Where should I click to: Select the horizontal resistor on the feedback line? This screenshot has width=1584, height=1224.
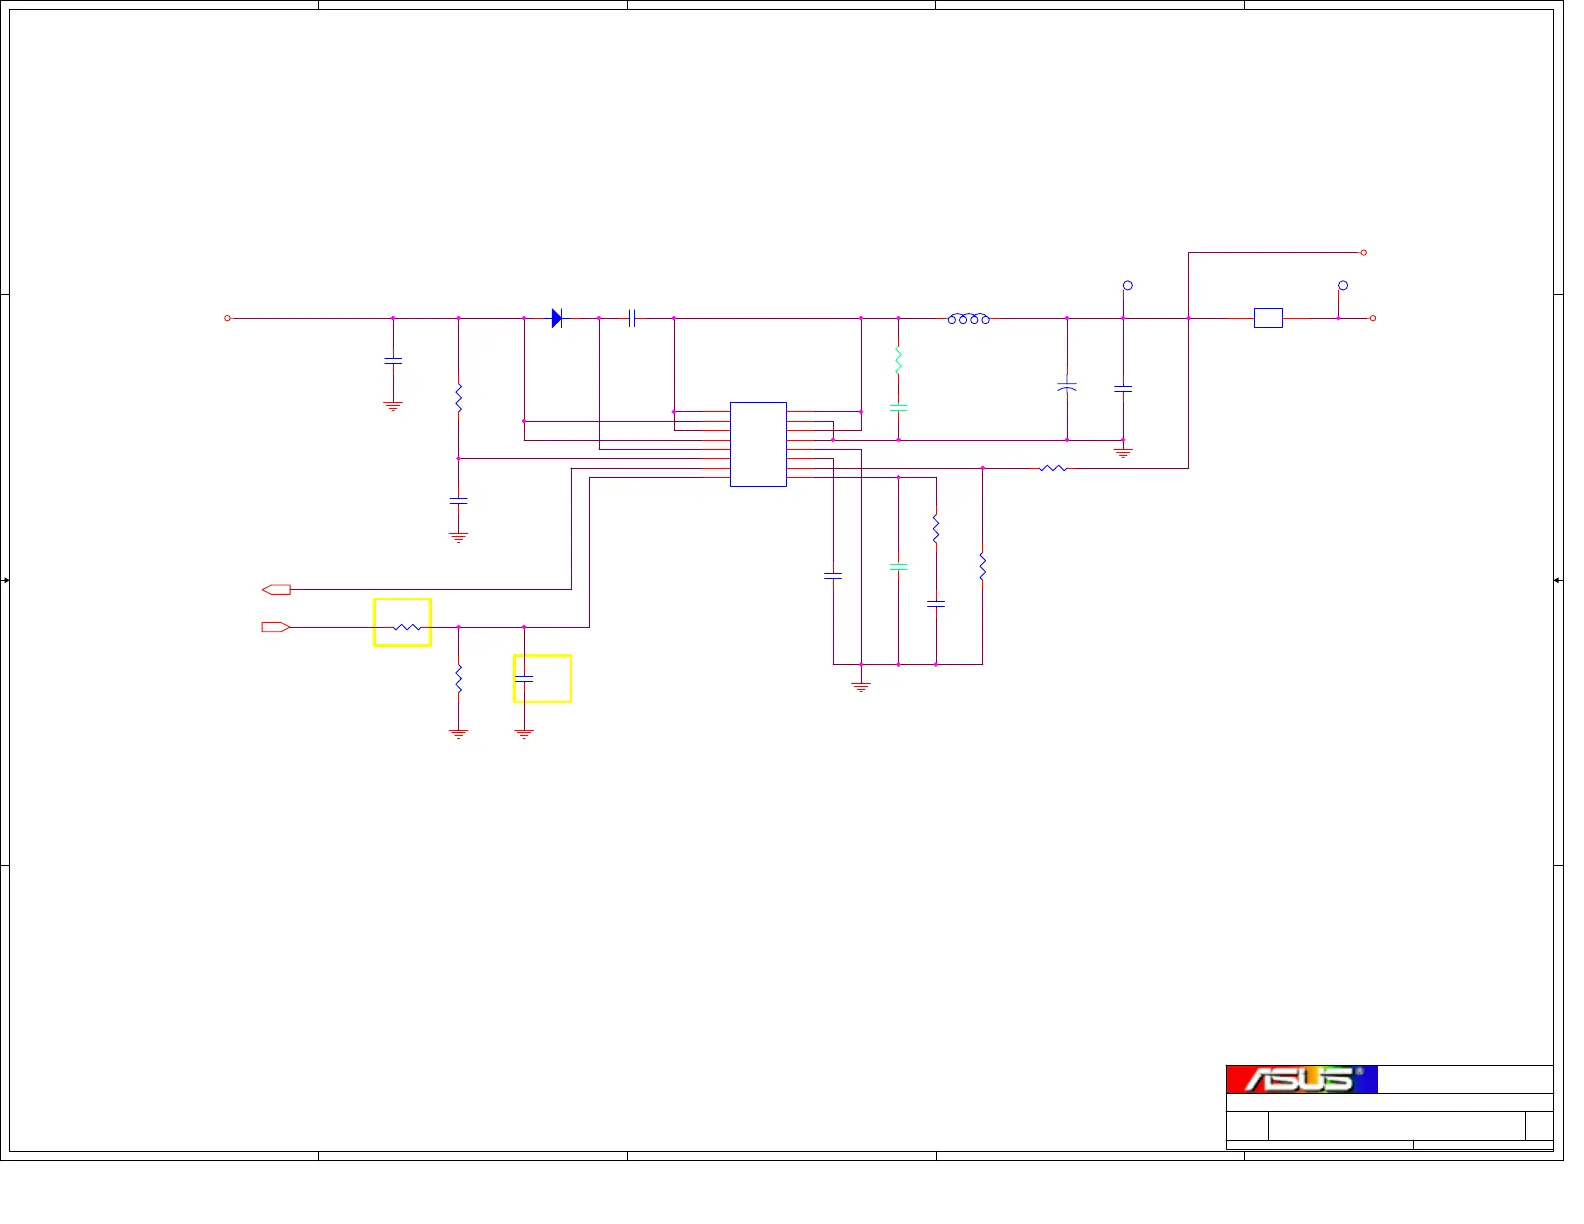1053,468
